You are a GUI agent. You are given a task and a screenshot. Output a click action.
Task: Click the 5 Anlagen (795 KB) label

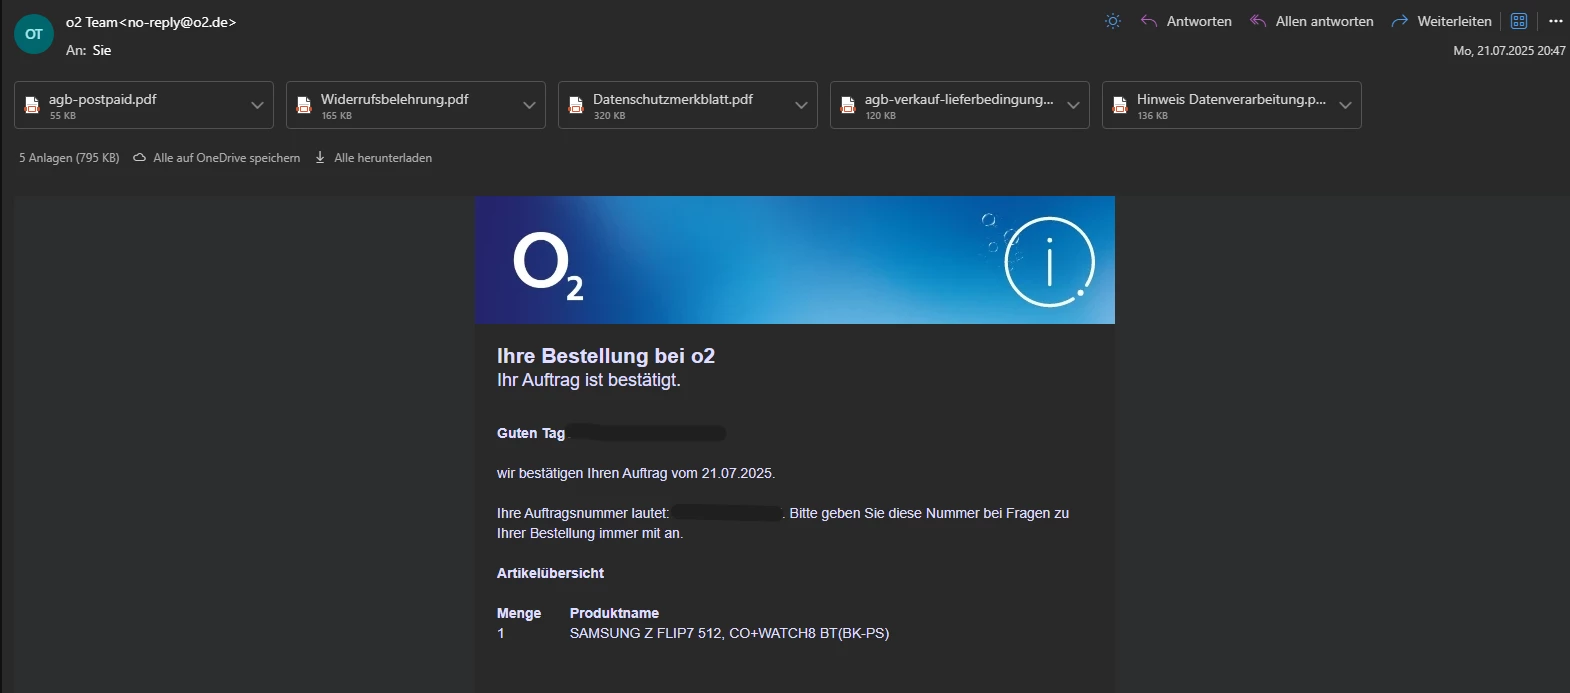click(x=69, y=158)
